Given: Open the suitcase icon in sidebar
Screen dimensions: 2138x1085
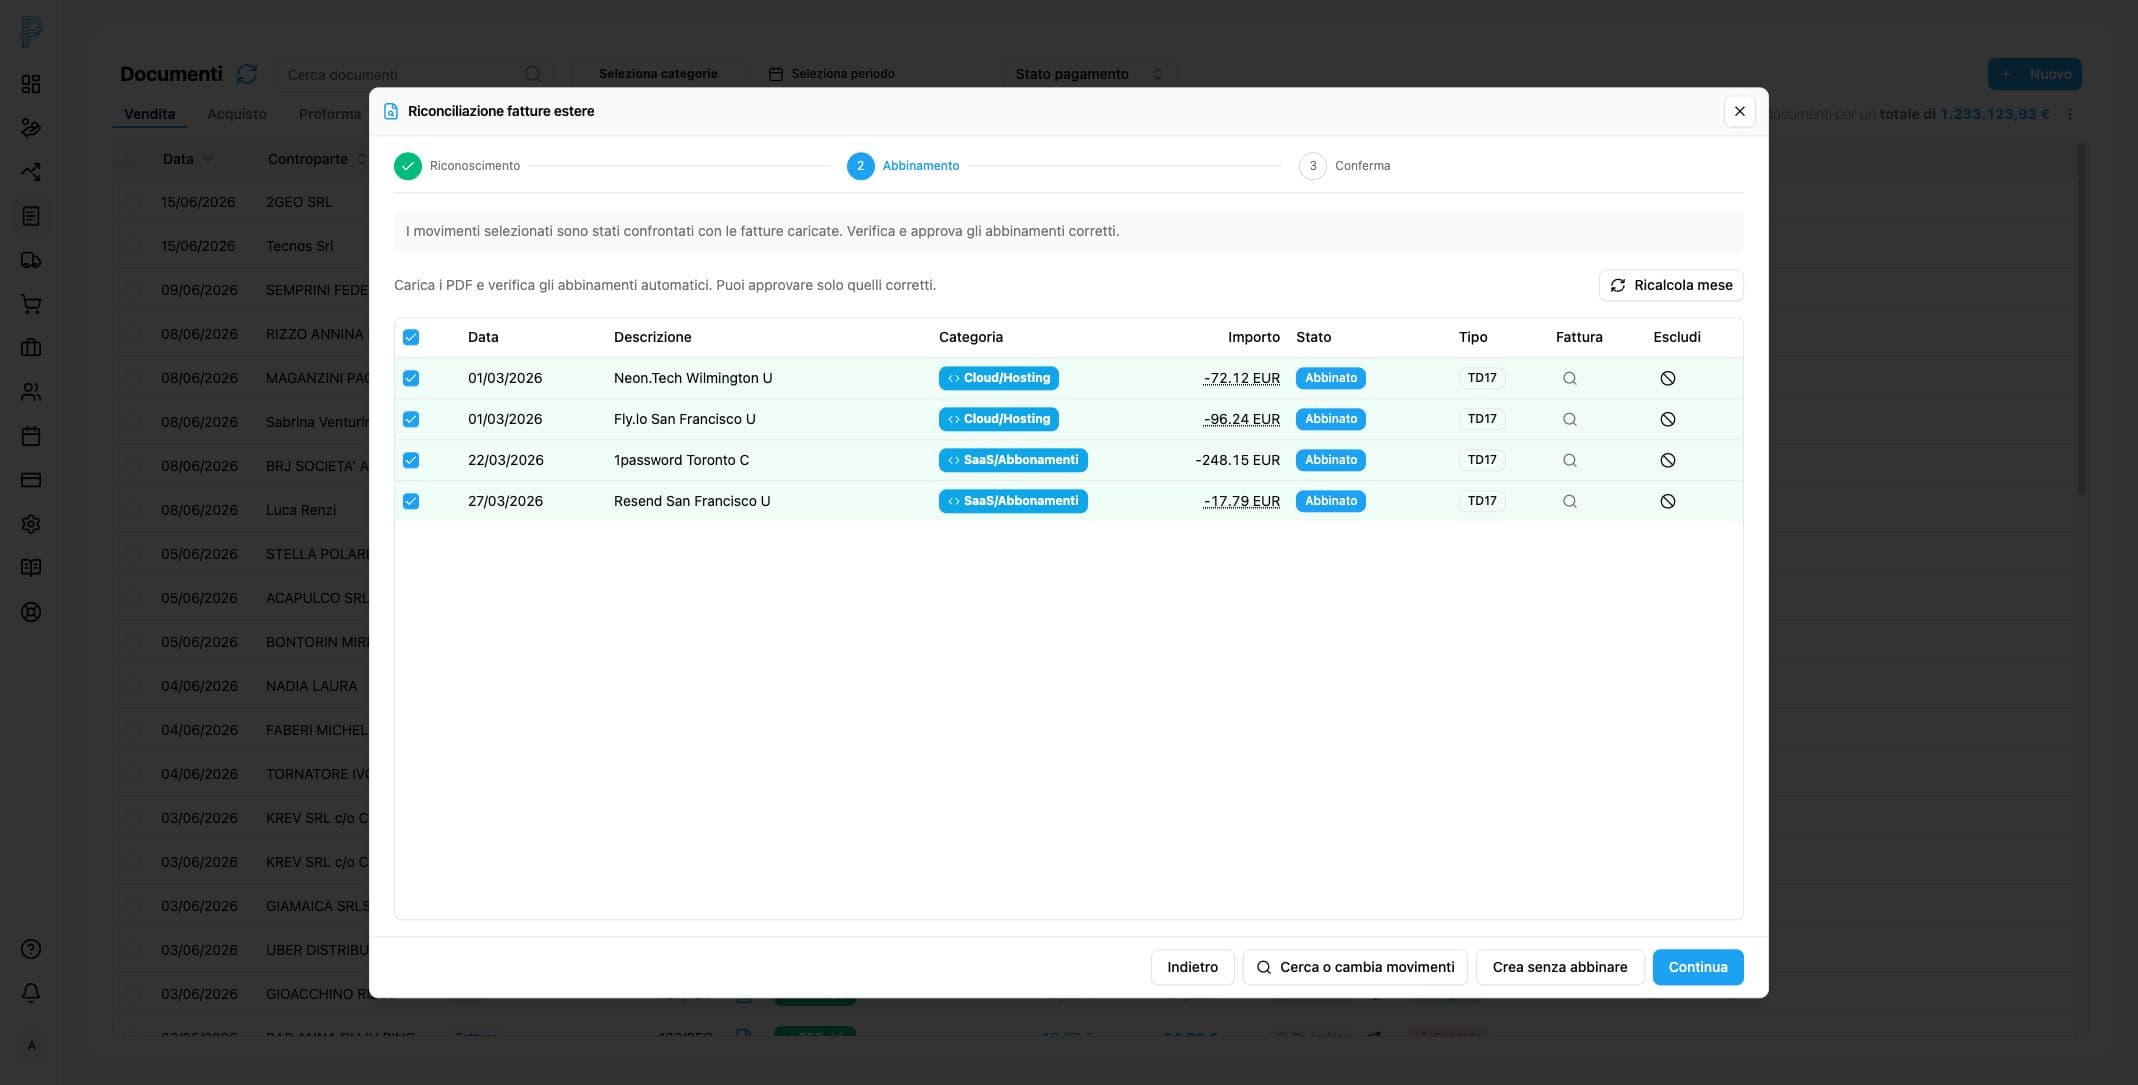Looking at the screenshot, I should (31, 348).
